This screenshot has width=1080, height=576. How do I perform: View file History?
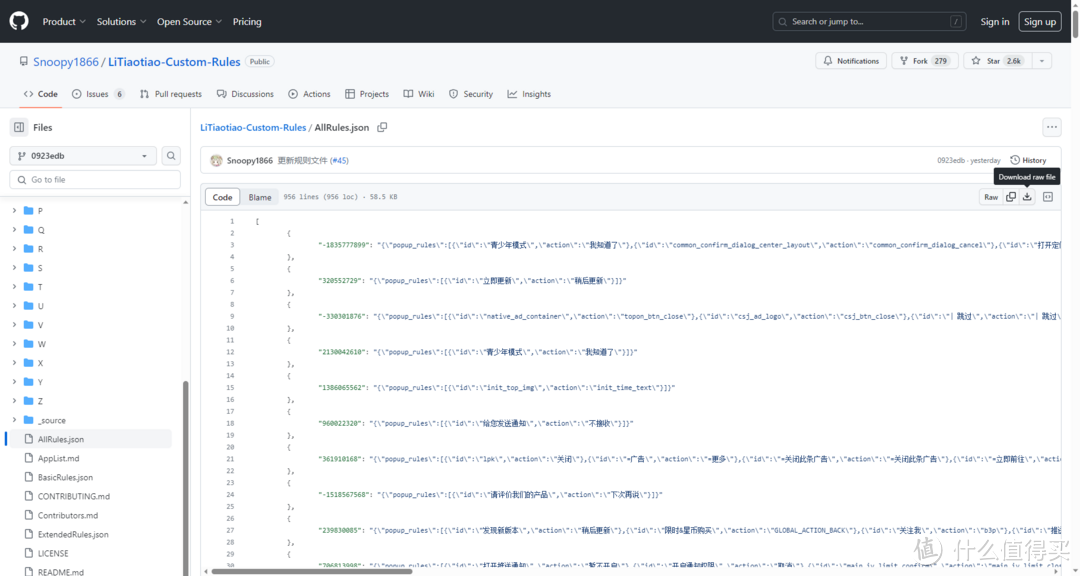(1028, 161)
